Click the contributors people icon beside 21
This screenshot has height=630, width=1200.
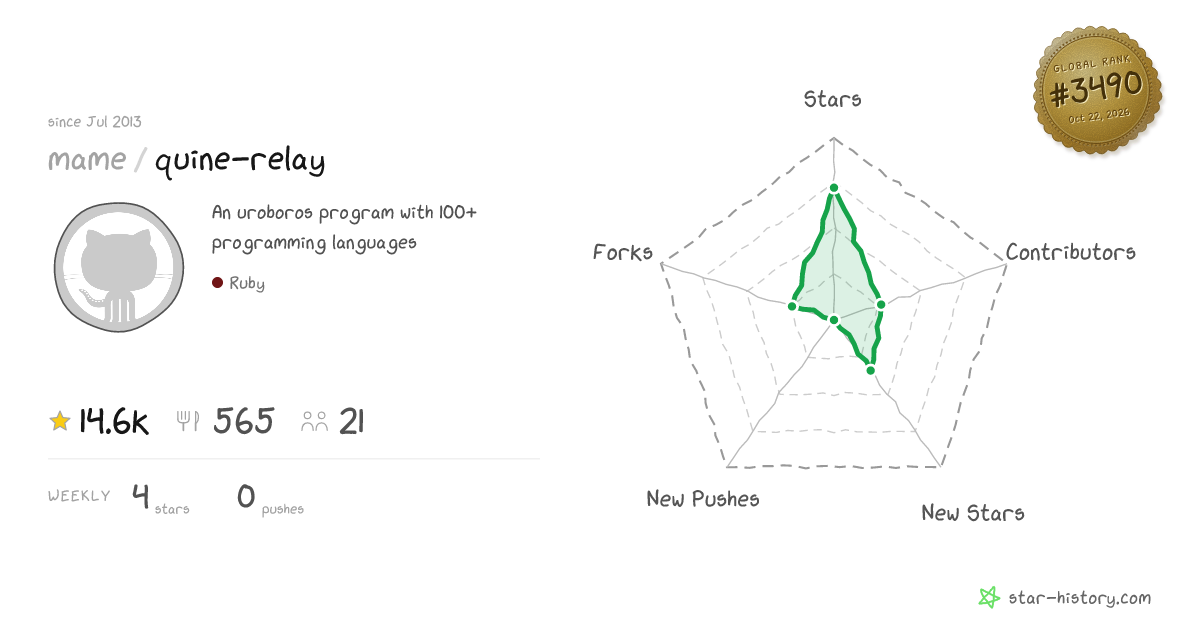(x=315, y=422)
